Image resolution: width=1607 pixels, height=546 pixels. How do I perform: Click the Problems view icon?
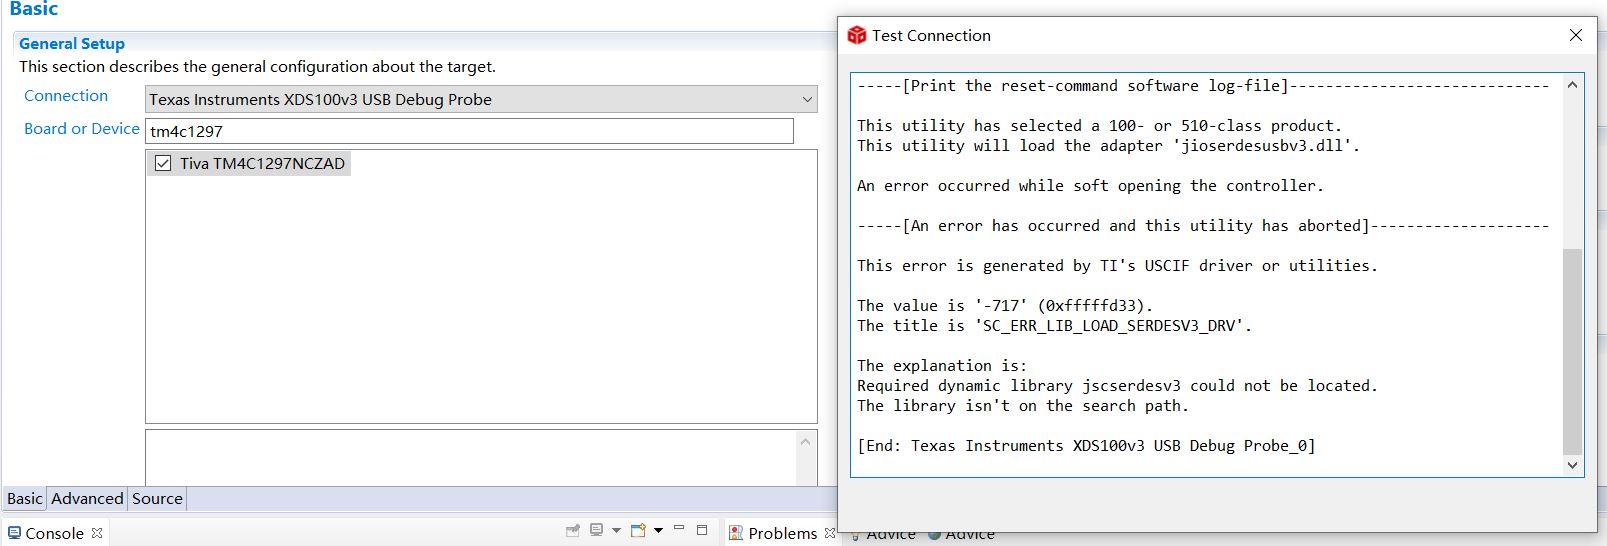click(736, 533)
